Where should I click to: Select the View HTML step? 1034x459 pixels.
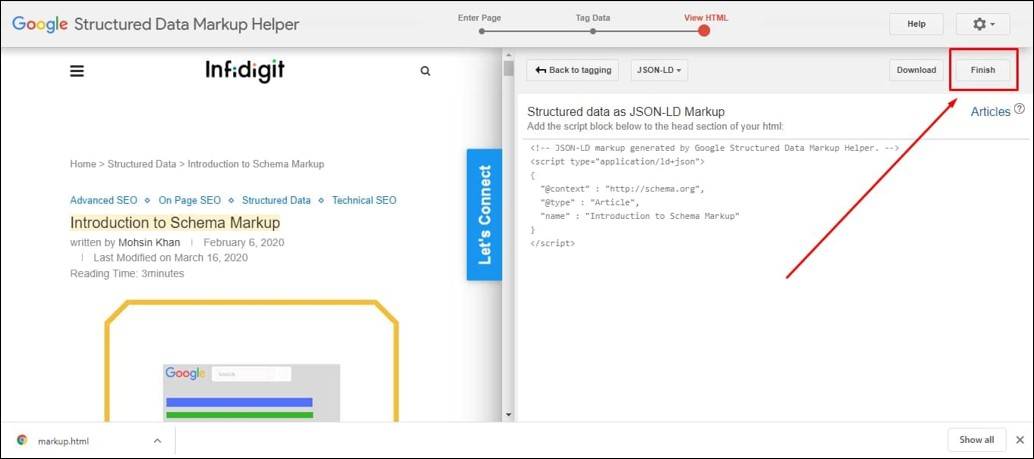[705, 24]
